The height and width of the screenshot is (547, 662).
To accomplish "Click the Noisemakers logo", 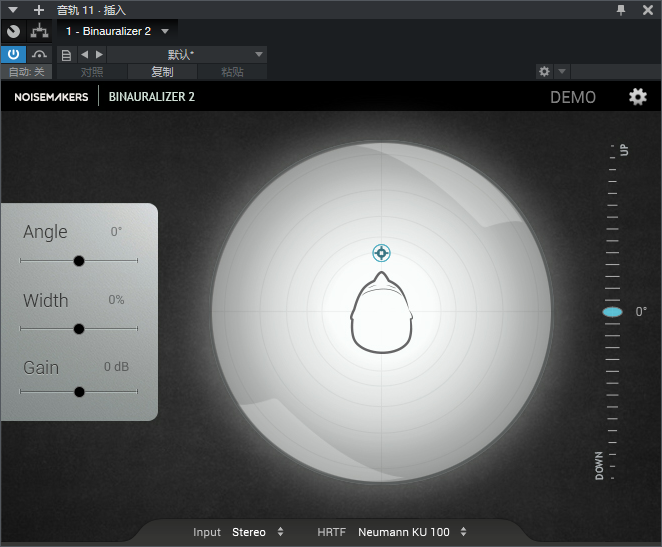I will point(52,97).
